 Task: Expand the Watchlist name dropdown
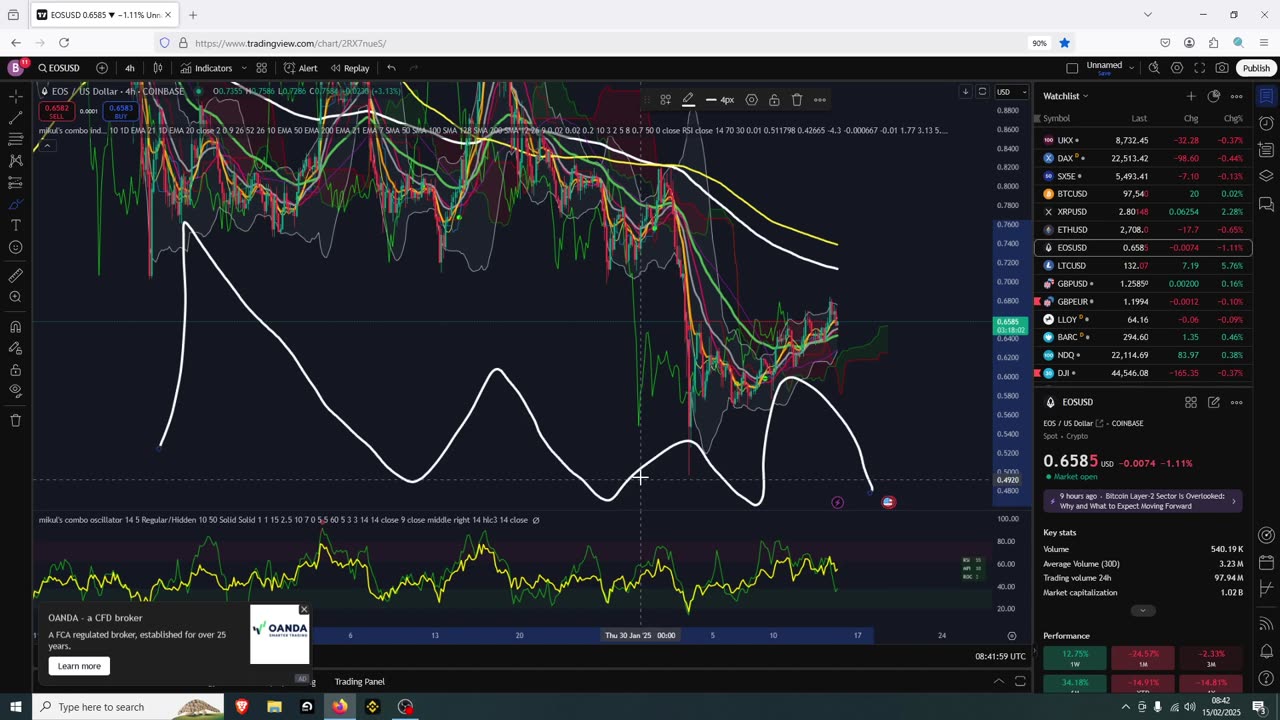click(x=1065, y=96)
